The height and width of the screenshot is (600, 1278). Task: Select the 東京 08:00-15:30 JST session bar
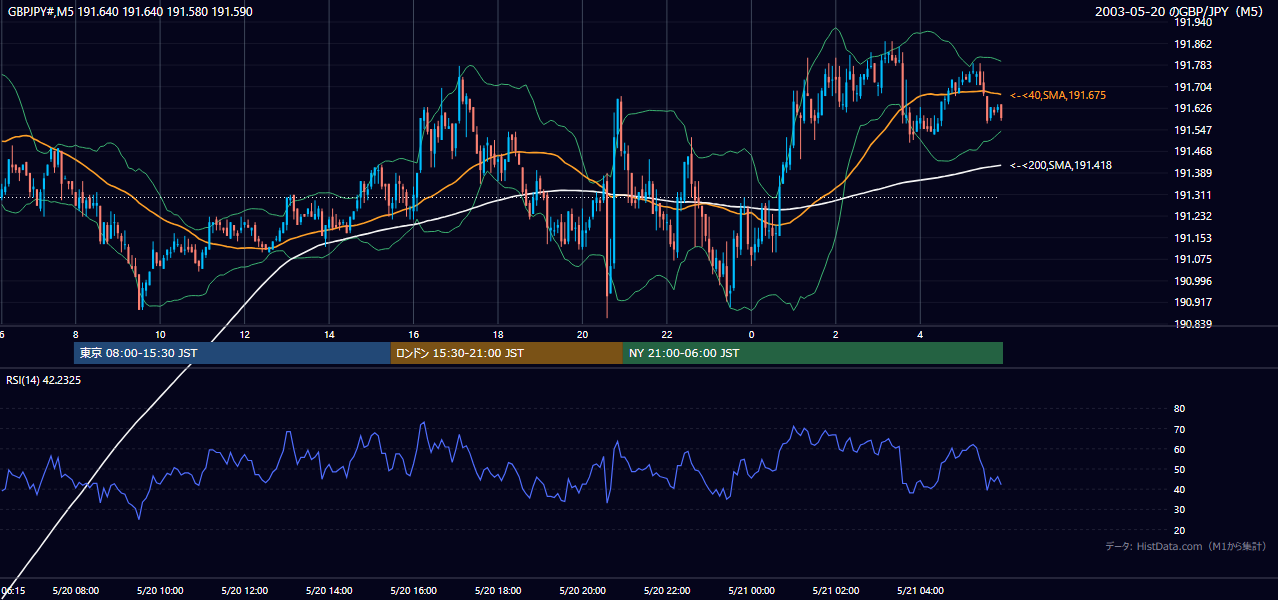pyautogui.click(x=232, y=353)
